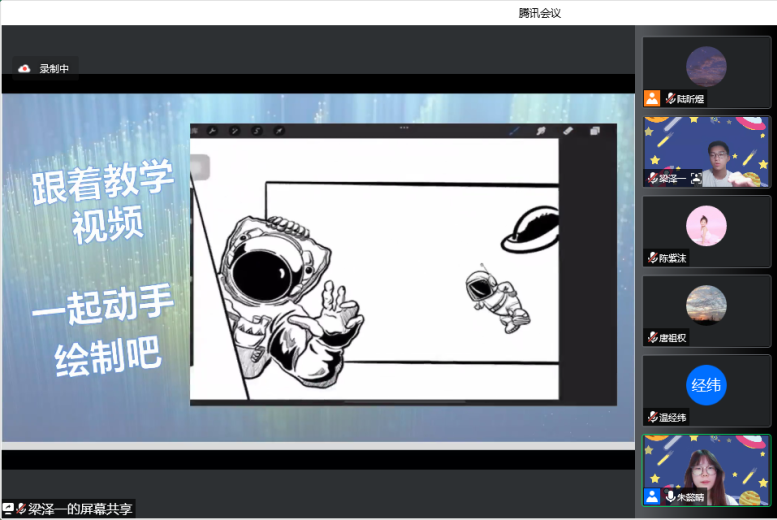The width and height of the screenshot is (777, 520).
Task: Select the Procreate Transform arrow tool
Action: coord(279,131)
